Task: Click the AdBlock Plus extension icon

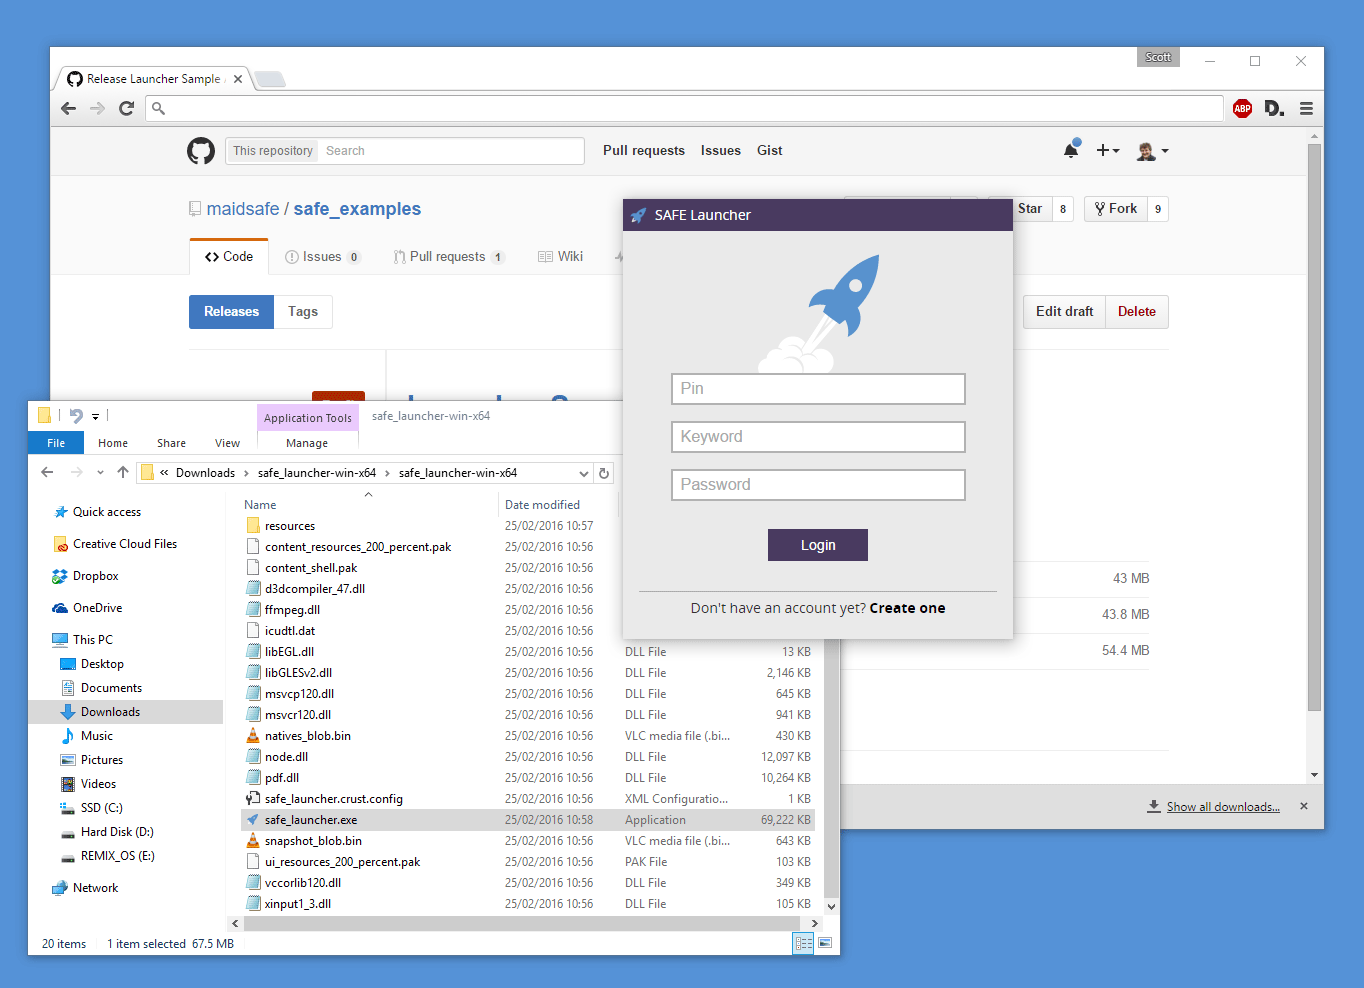Action: point(1242,108)
